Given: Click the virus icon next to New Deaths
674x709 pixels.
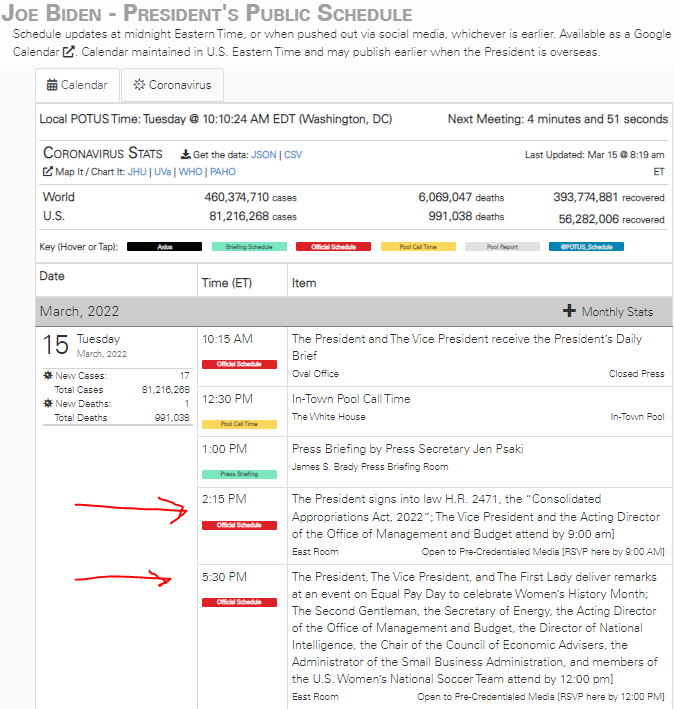Looking at the screenshot, I should pos(47,403).
